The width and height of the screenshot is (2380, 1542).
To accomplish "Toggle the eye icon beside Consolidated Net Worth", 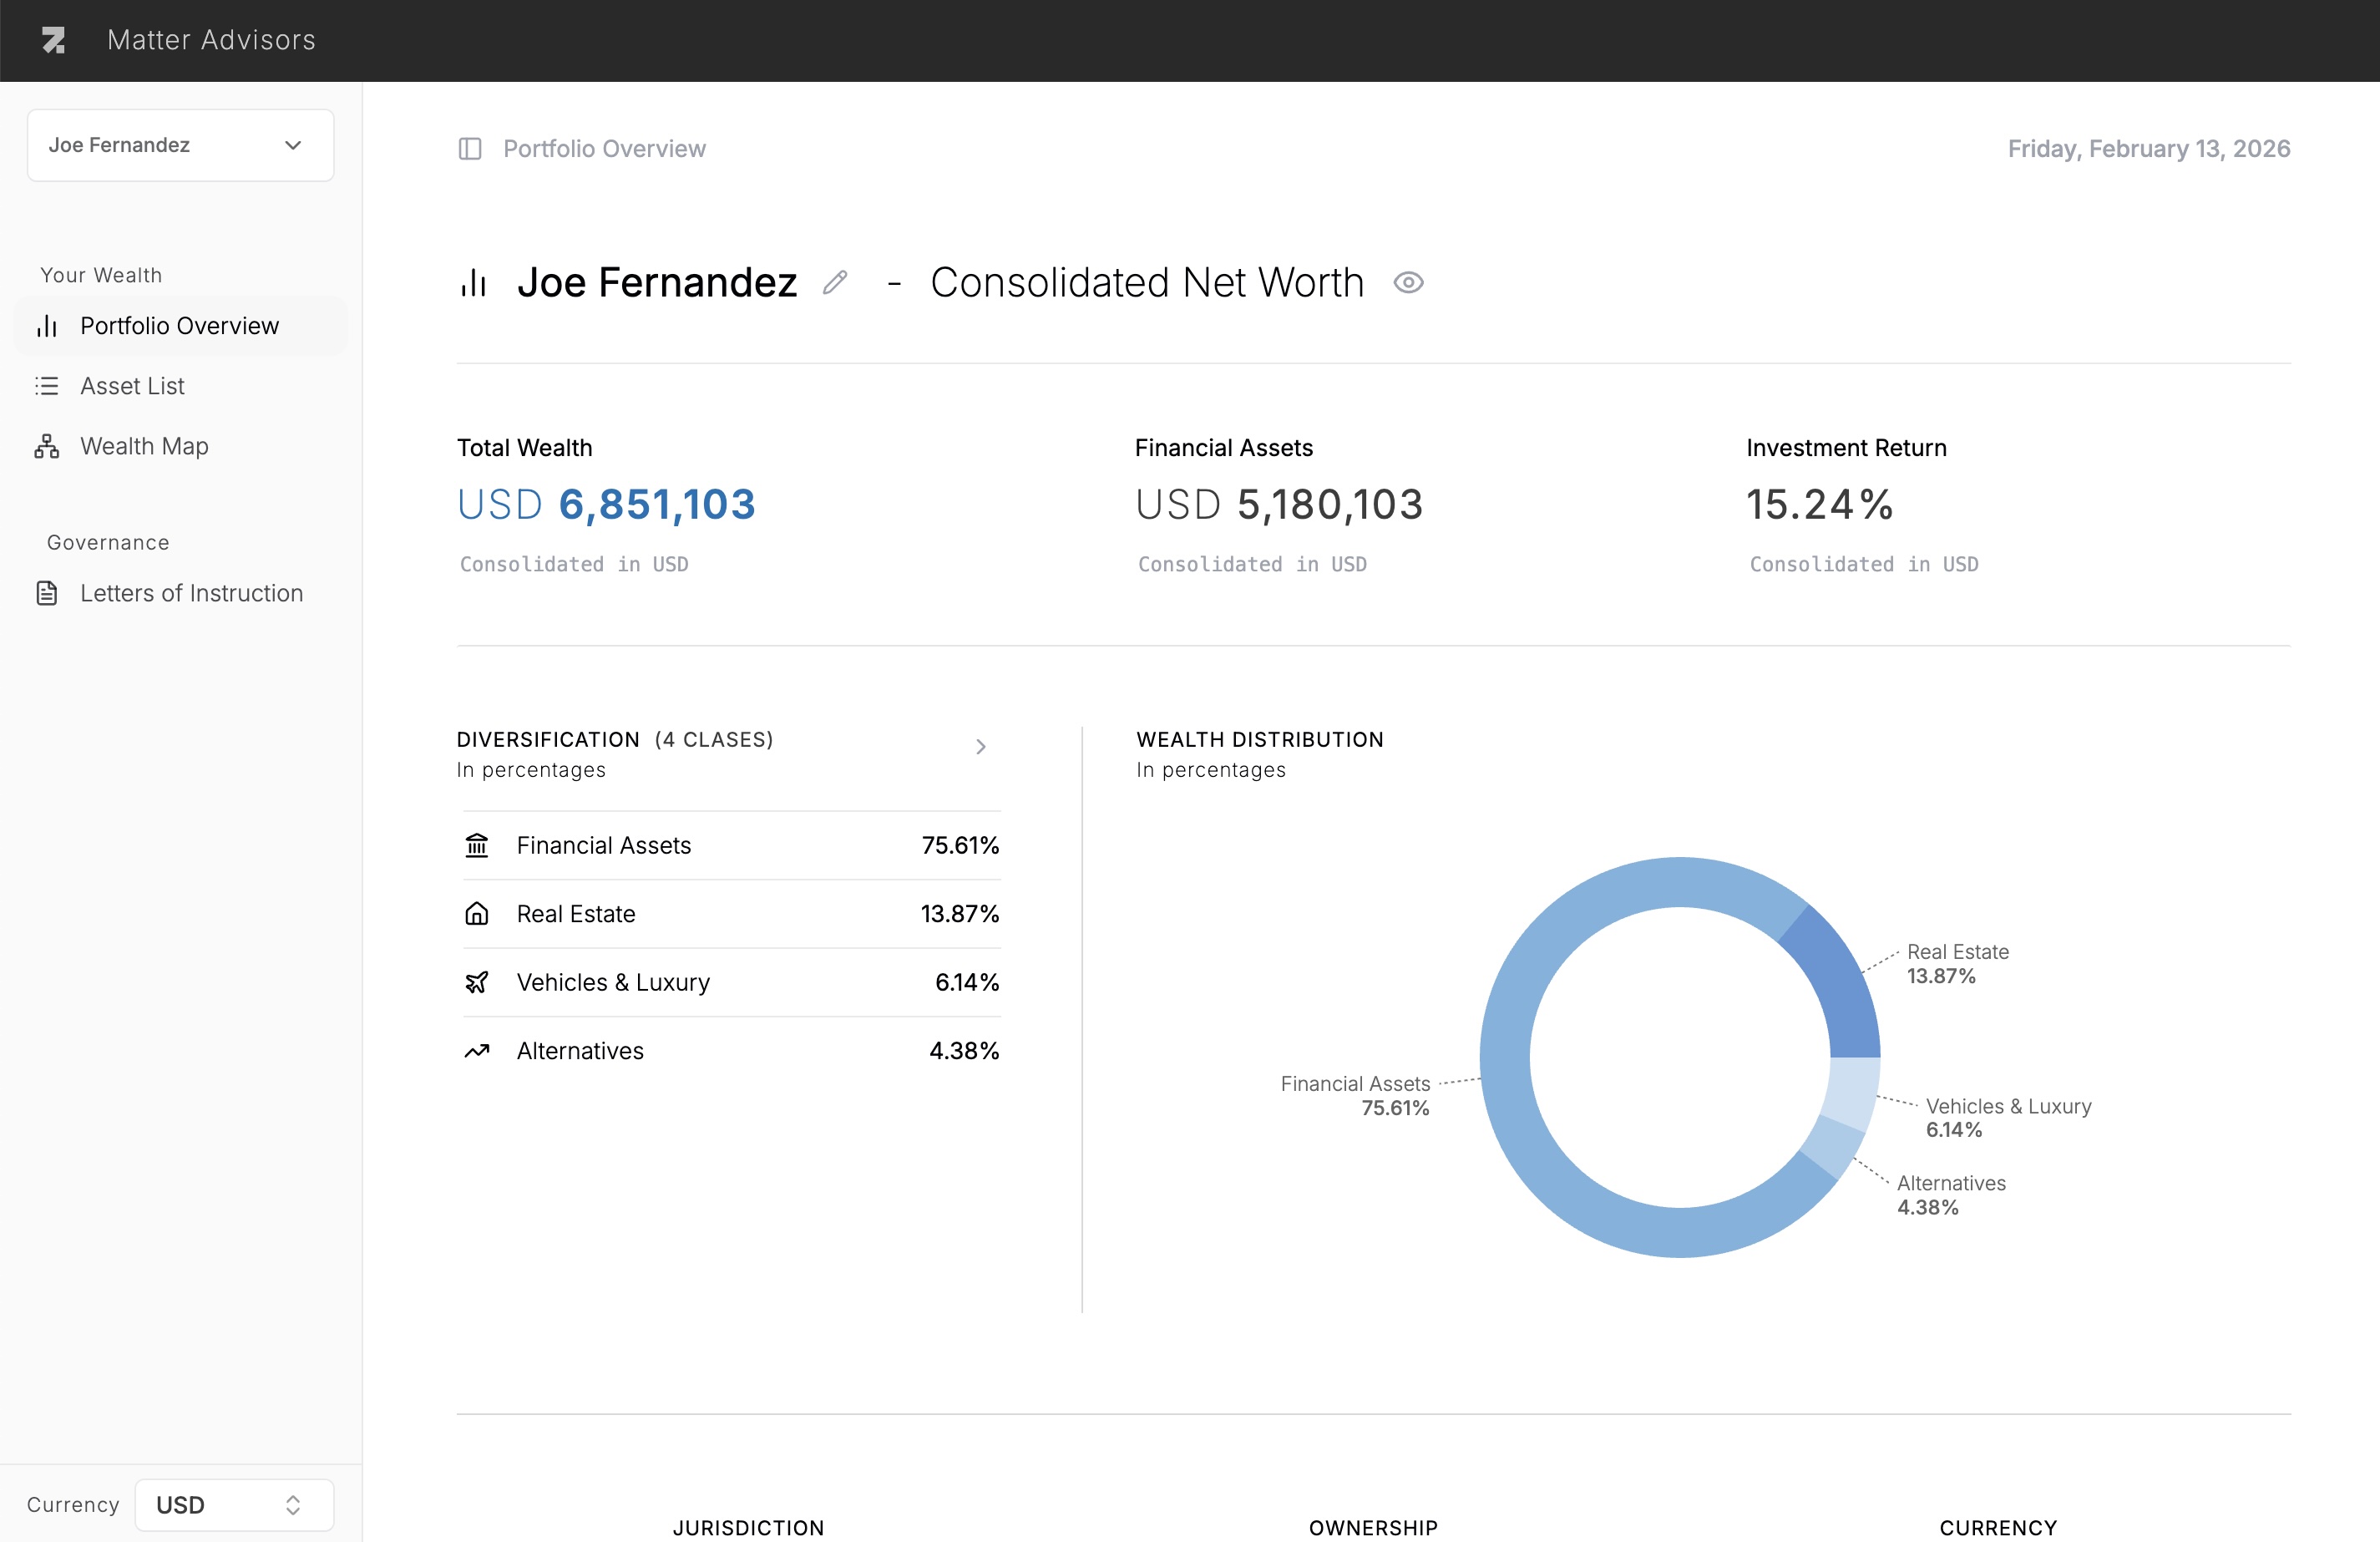I will (x=1408, y=282).
